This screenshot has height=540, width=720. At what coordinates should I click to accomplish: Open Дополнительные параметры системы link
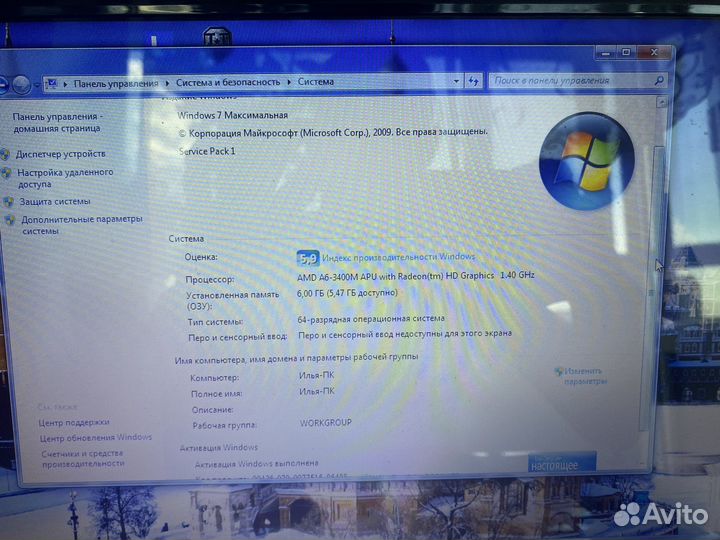(82, 225)
